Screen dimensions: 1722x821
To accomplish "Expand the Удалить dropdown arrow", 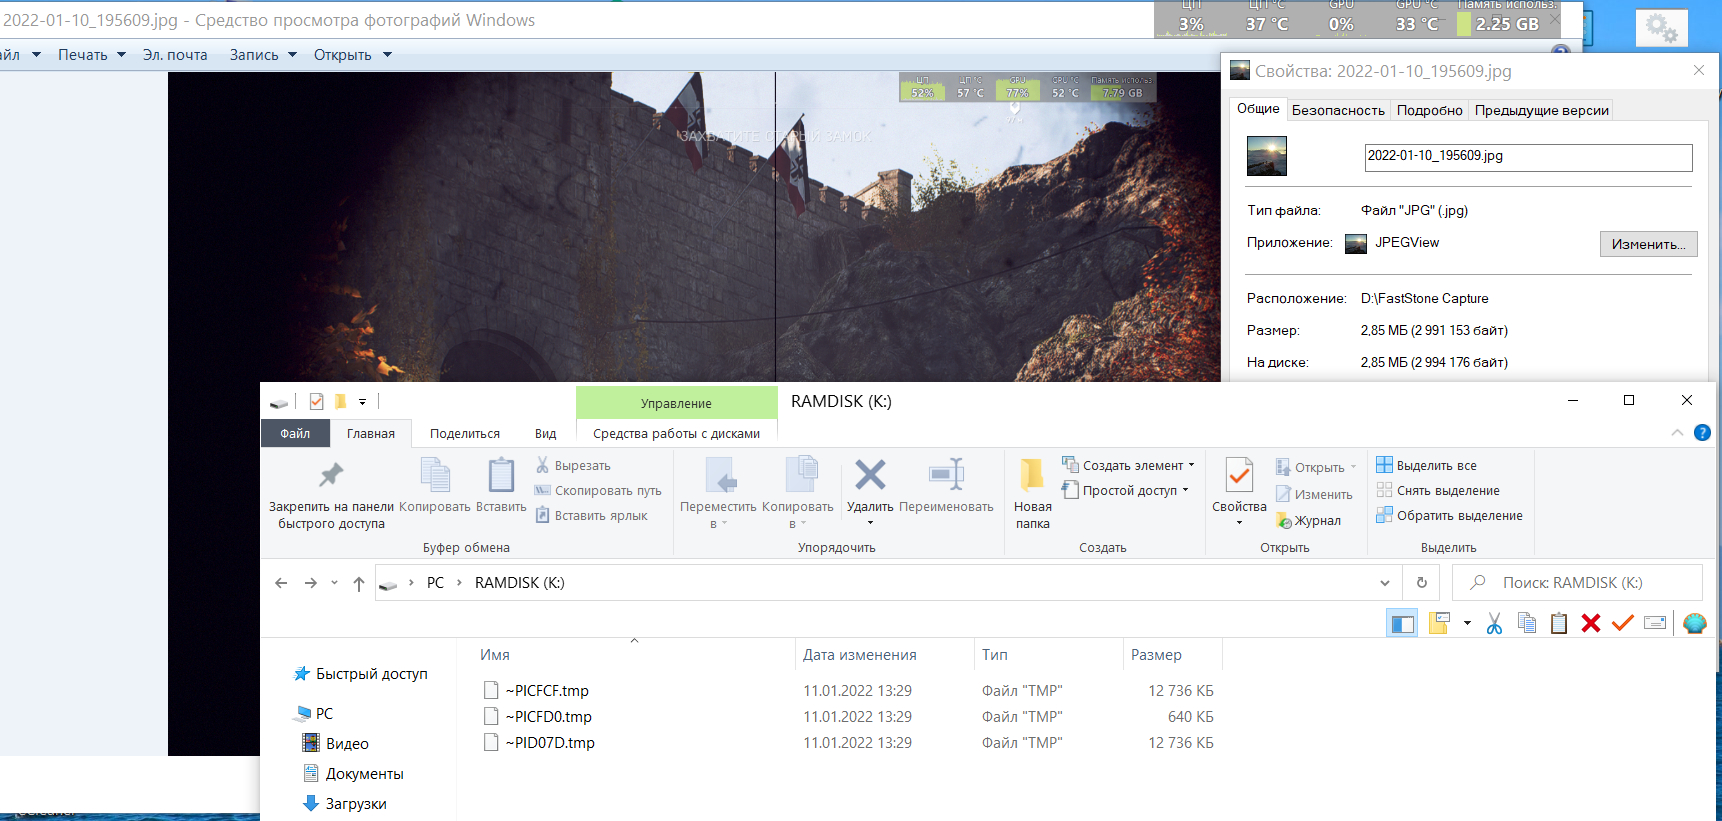I will [870, 523].
